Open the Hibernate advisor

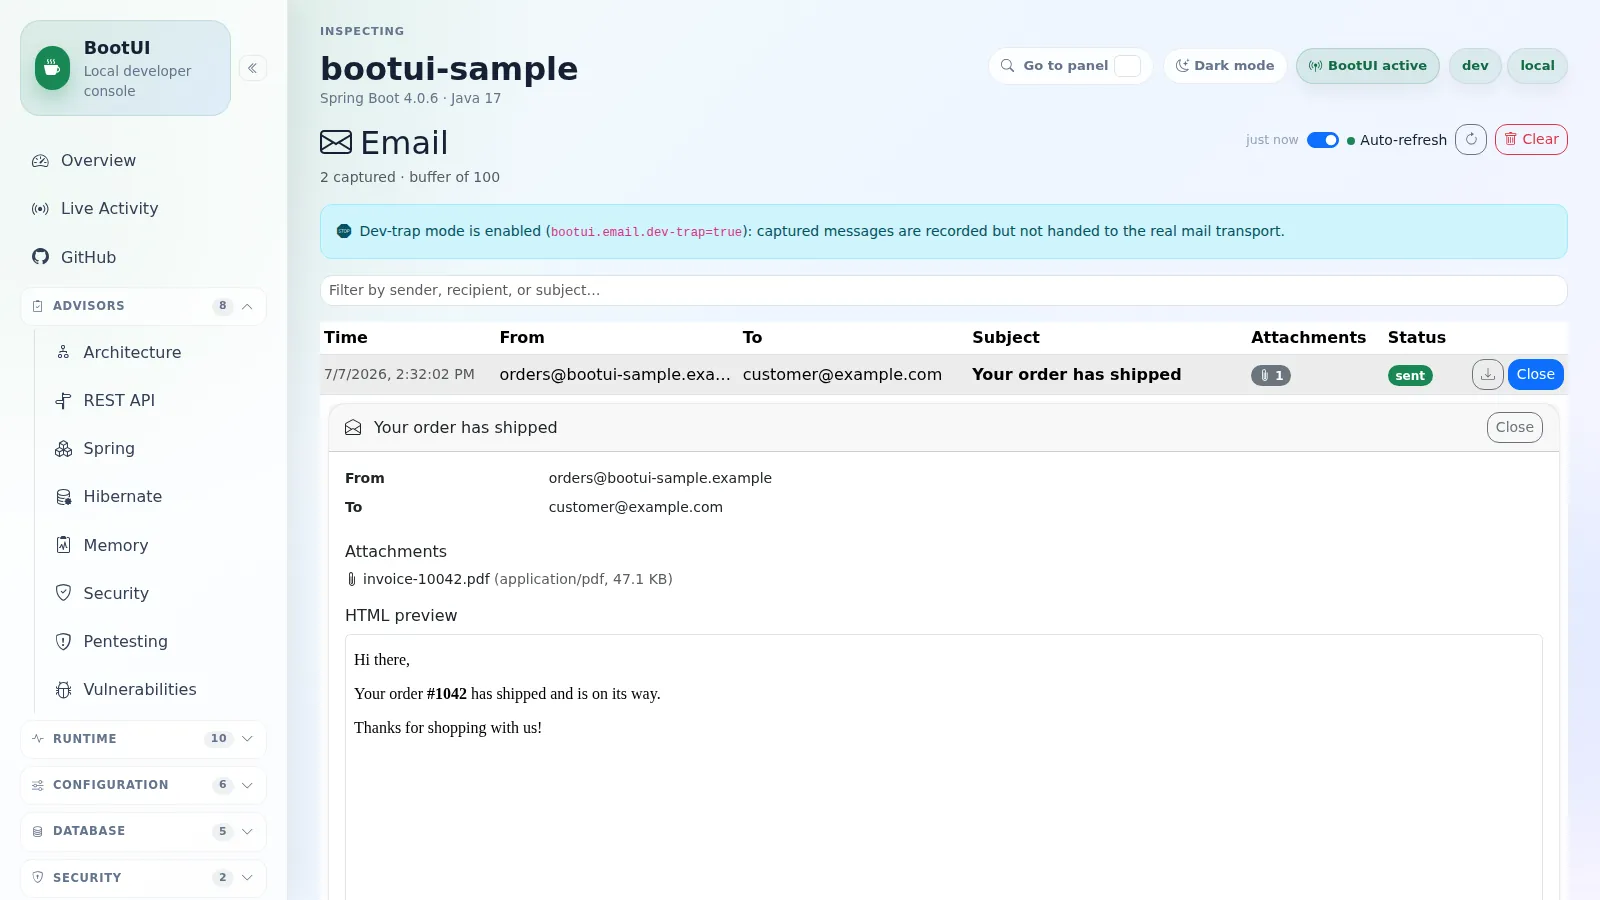tap(155, 496)
